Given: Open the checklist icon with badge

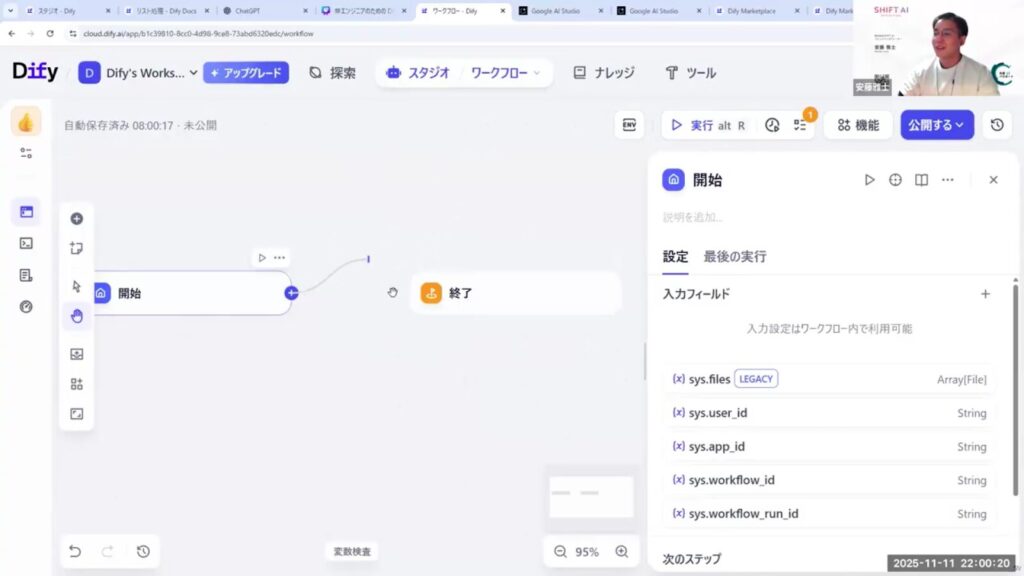Looking at the screenshot, I should 800,125.
